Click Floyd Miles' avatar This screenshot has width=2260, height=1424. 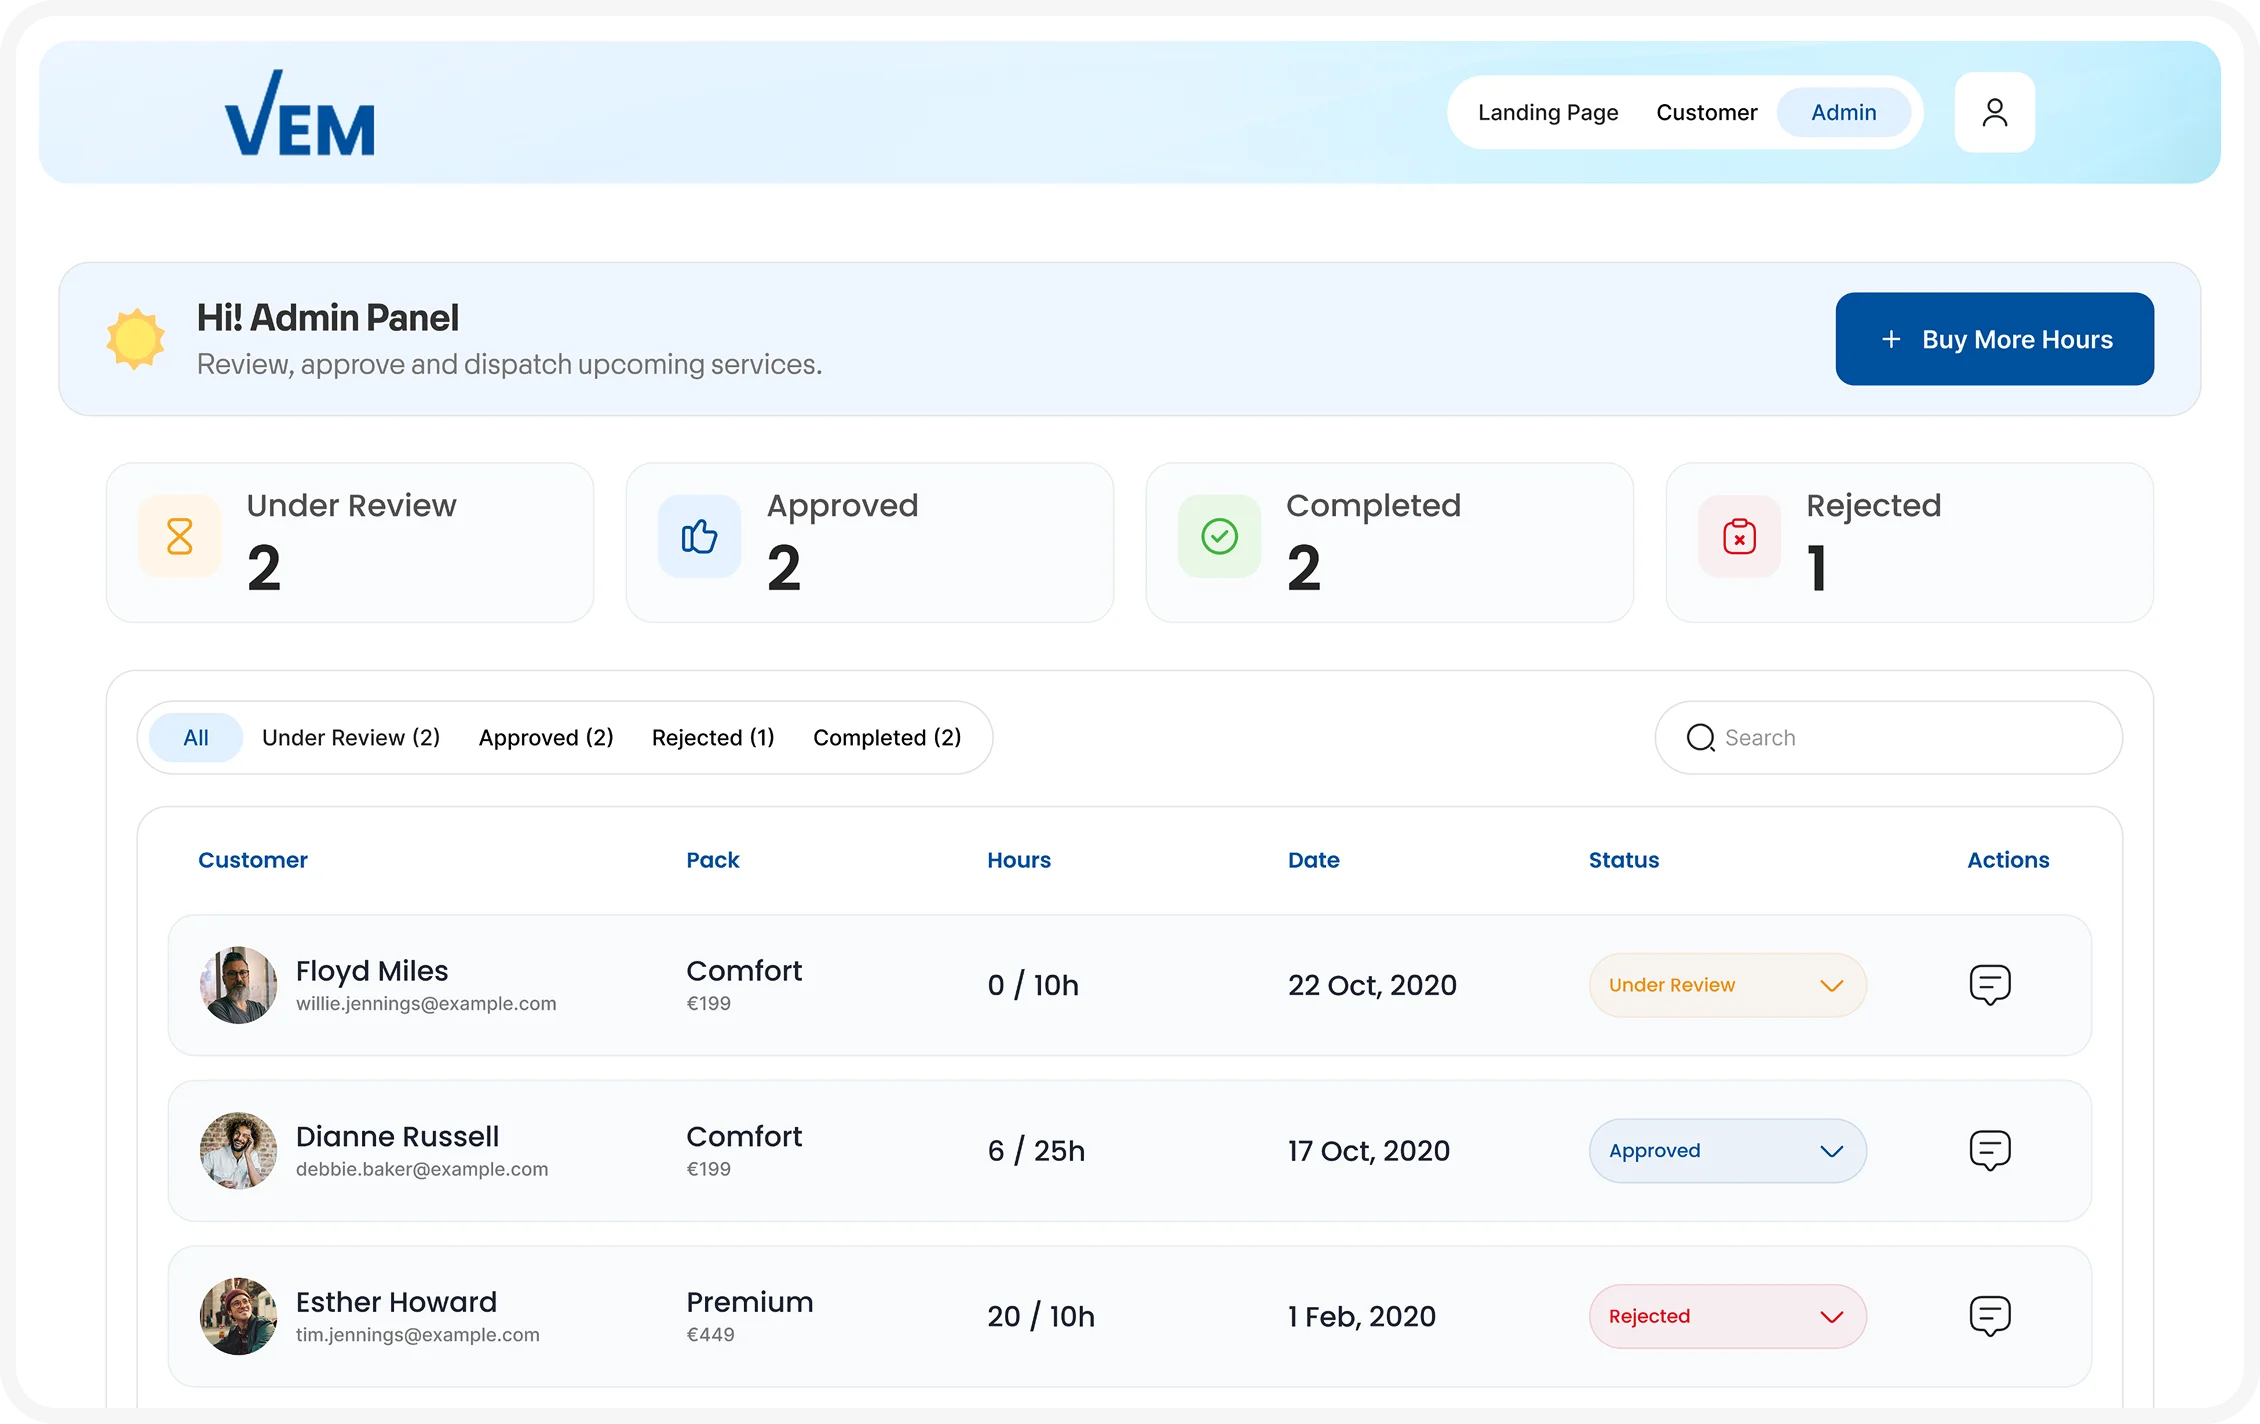[x=238, y=985]
